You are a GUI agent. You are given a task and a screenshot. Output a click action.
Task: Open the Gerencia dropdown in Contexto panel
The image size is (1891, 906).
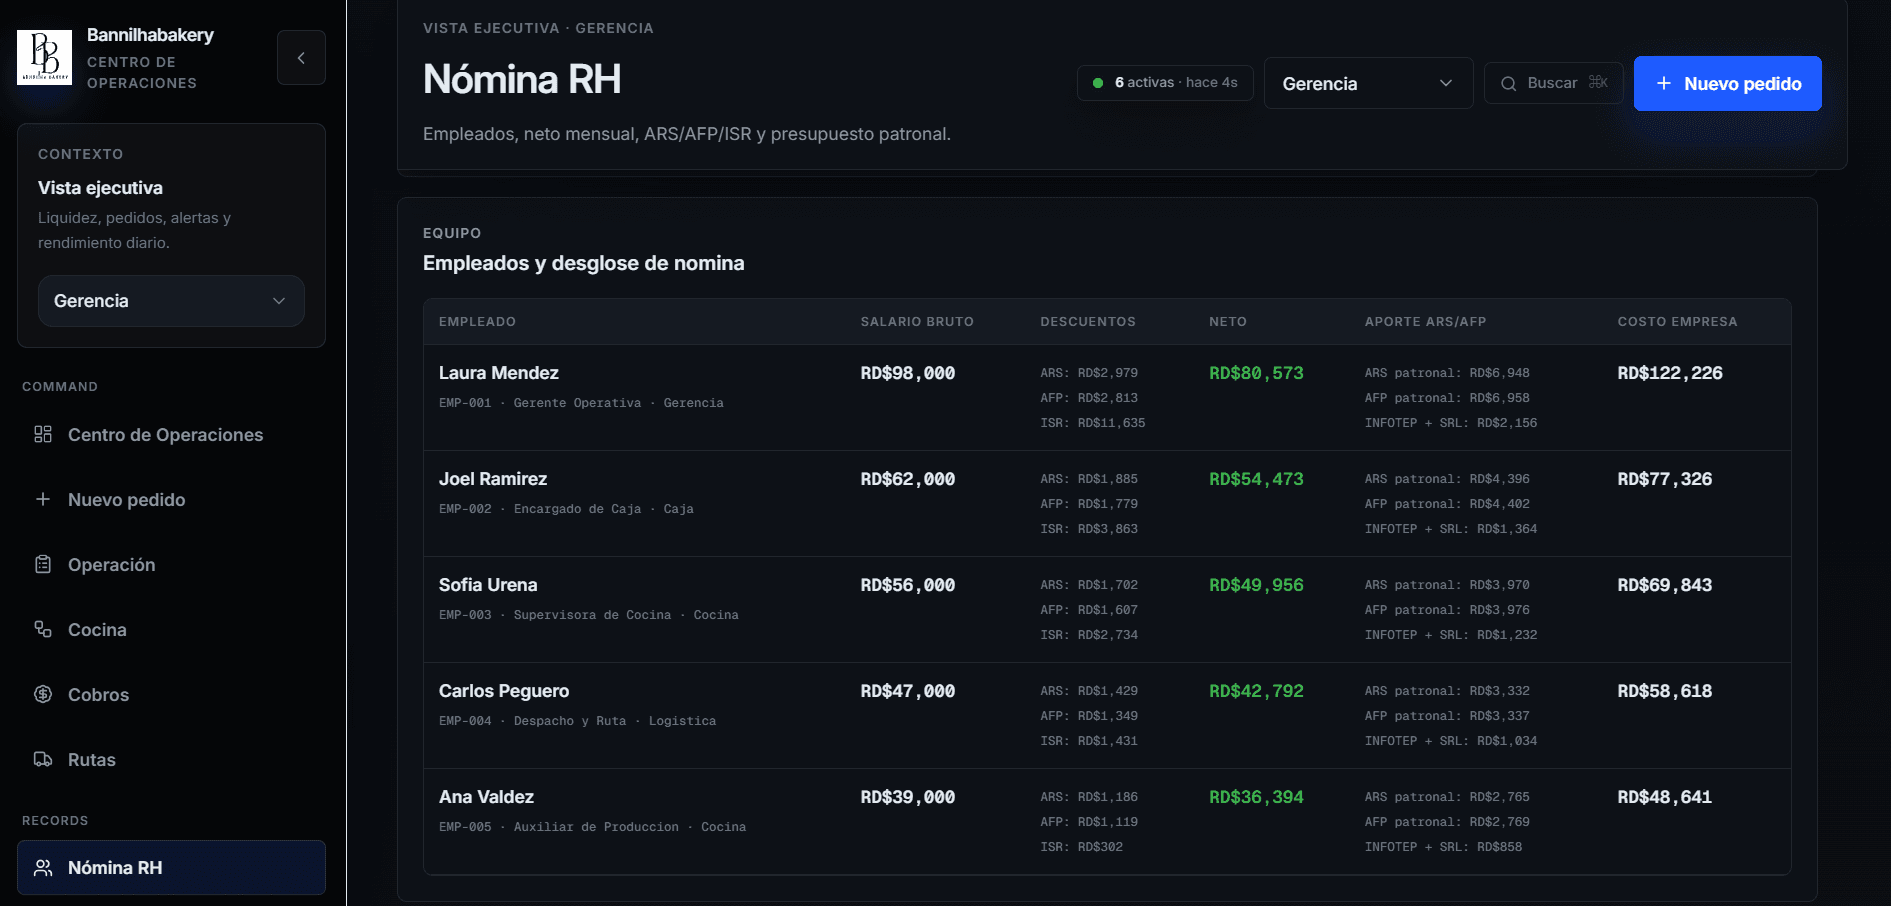click(x=171, y=301)
